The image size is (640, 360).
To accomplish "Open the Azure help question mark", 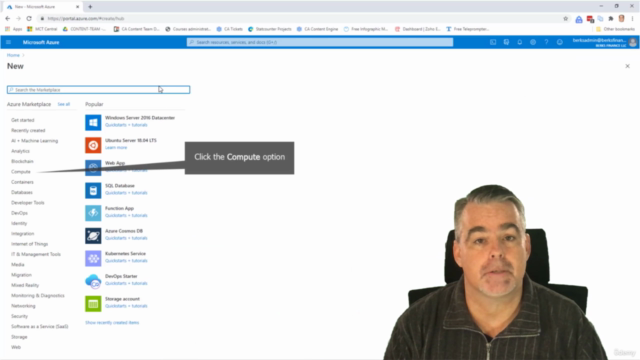I will 546,42.
